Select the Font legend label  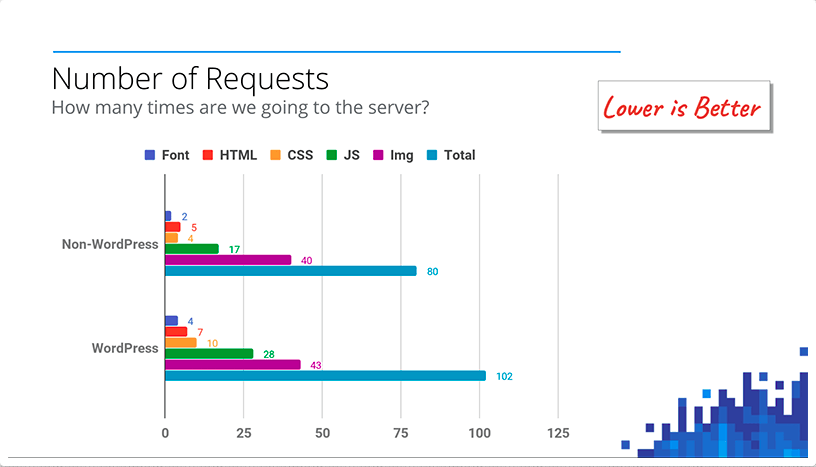click(175, 155)
